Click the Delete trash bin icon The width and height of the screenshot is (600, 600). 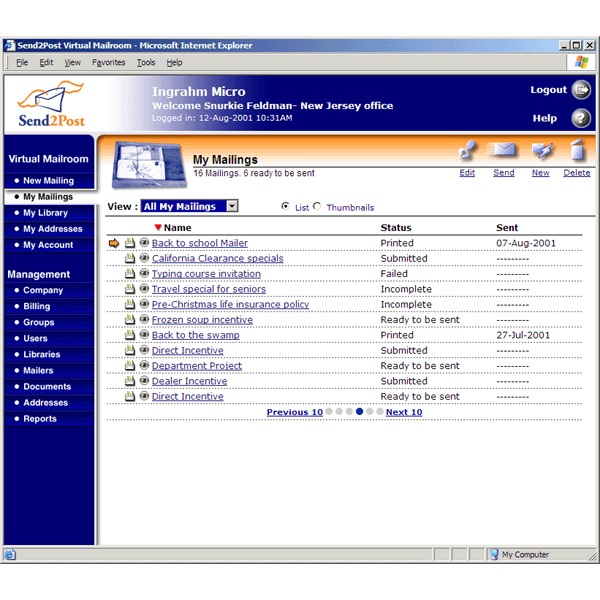point(577,150)
